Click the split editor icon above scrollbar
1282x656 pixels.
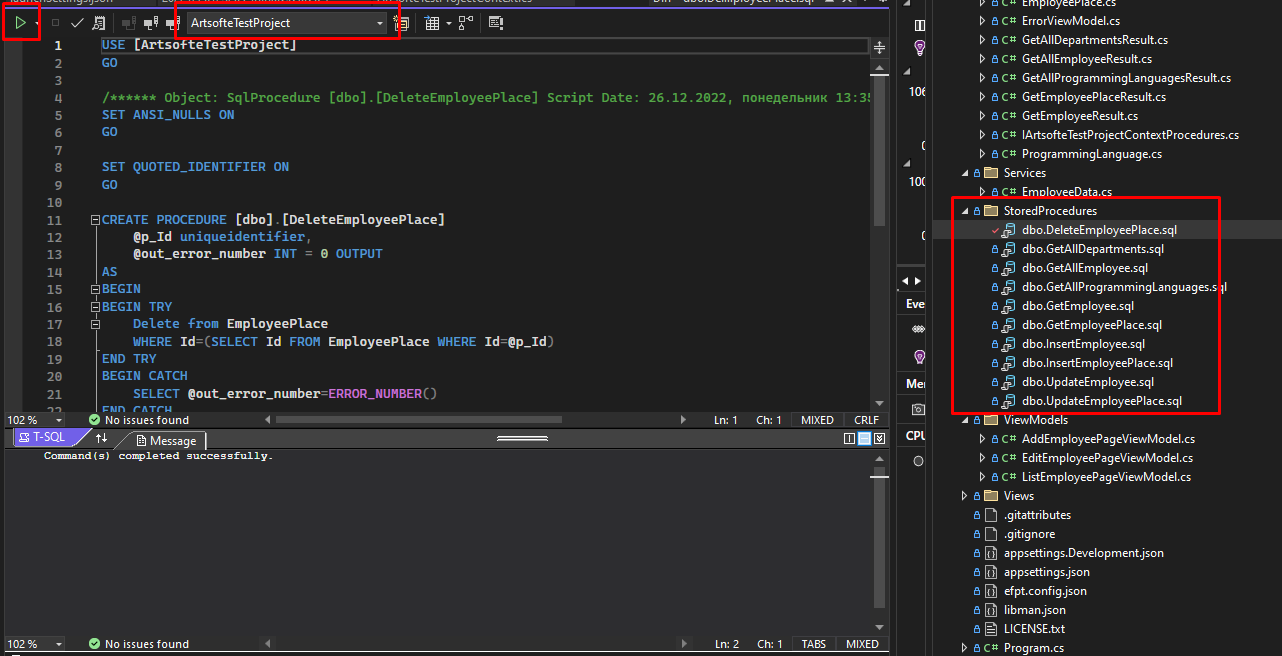(879, 46)
